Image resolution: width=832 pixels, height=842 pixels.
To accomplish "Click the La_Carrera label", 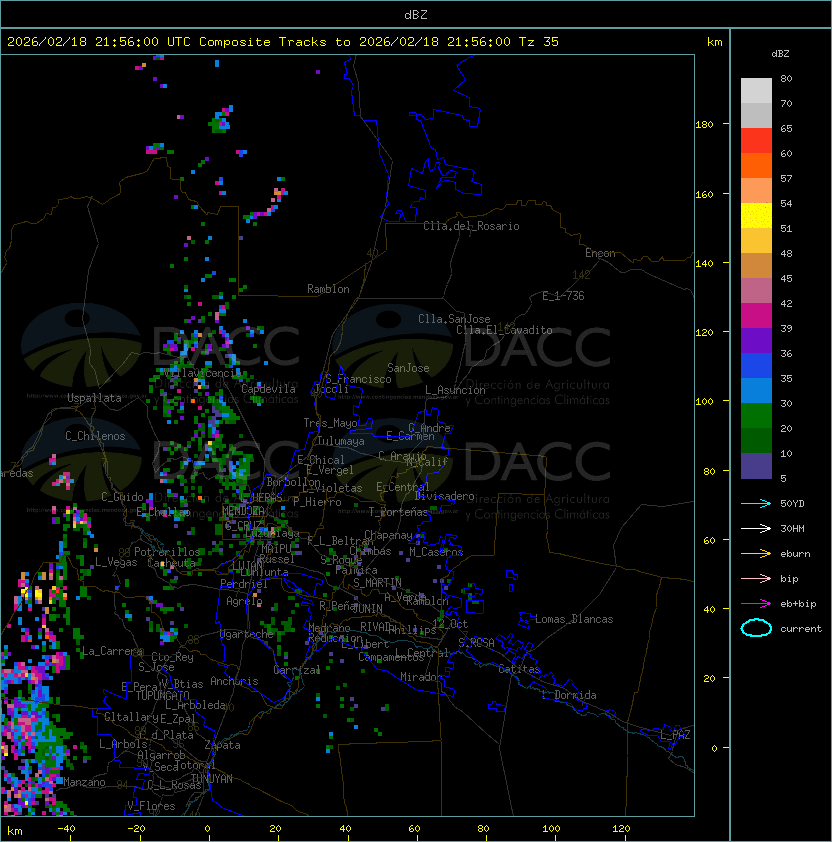I will (112, 651).
